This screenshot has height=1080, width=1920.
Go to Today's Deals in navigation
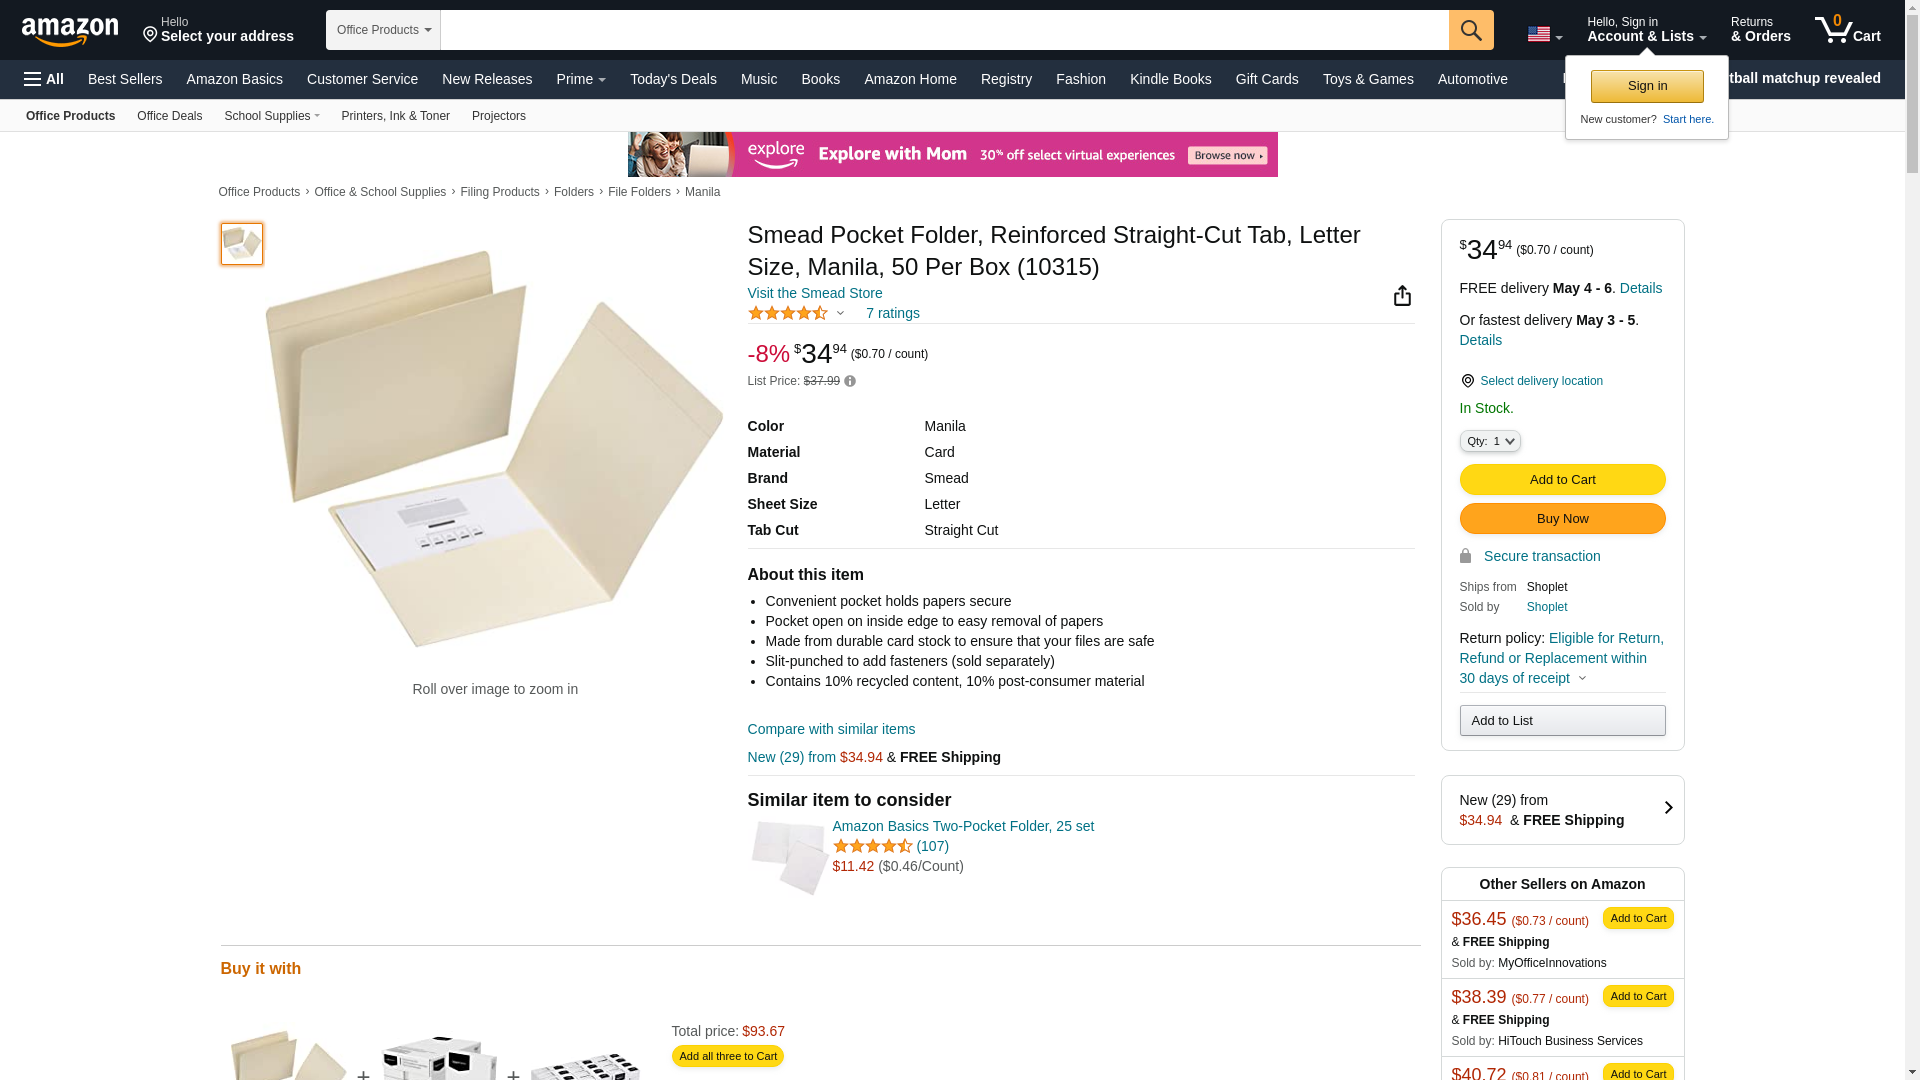(x=673, y=79)
